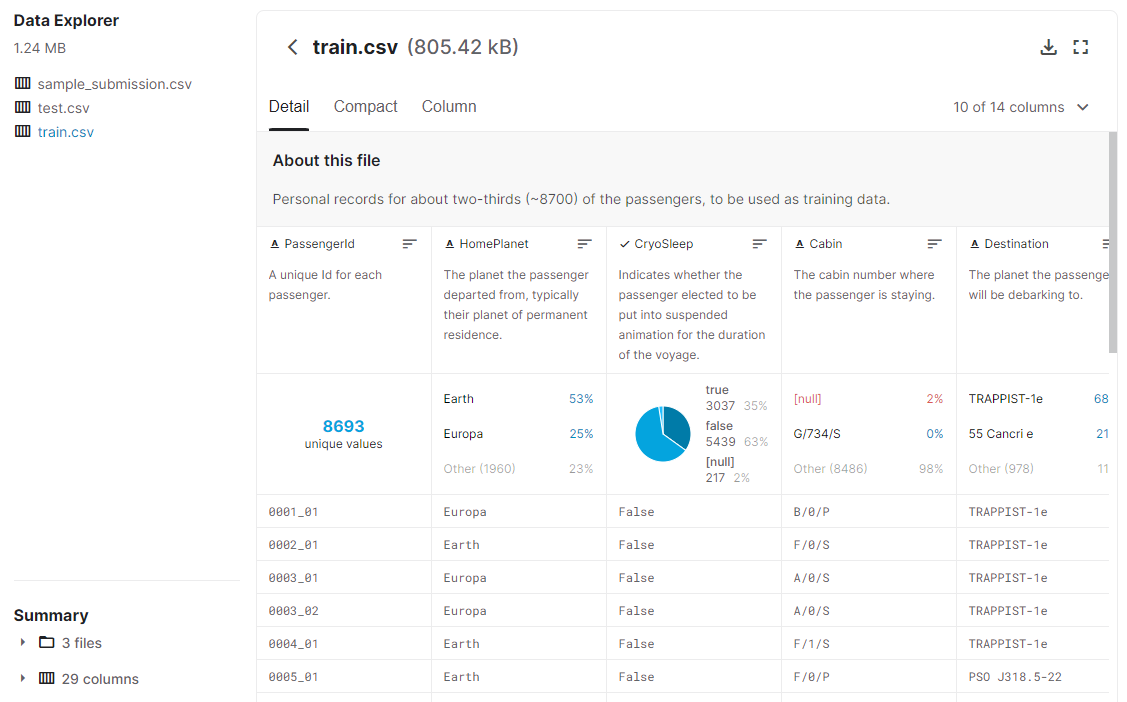Viewport: 1127px width, 702px height.
Task: Click Cabin cell F/0/P
Action: [x=811, y=677]
